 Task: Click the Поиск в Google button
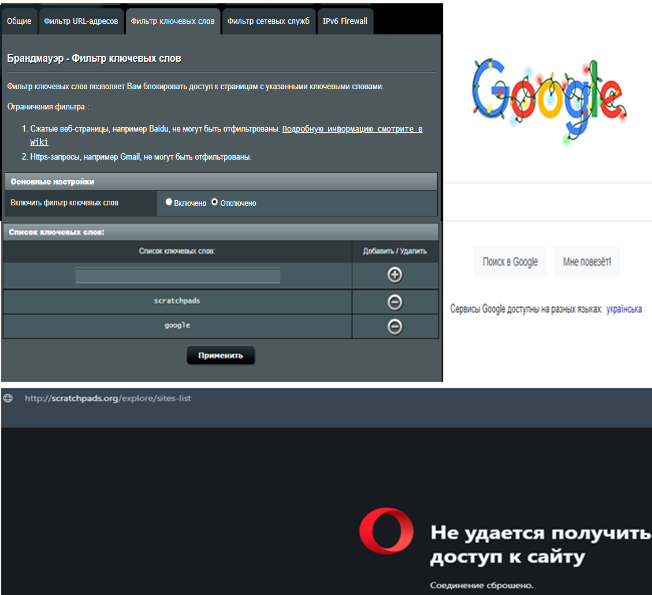[x=510, y=262]
